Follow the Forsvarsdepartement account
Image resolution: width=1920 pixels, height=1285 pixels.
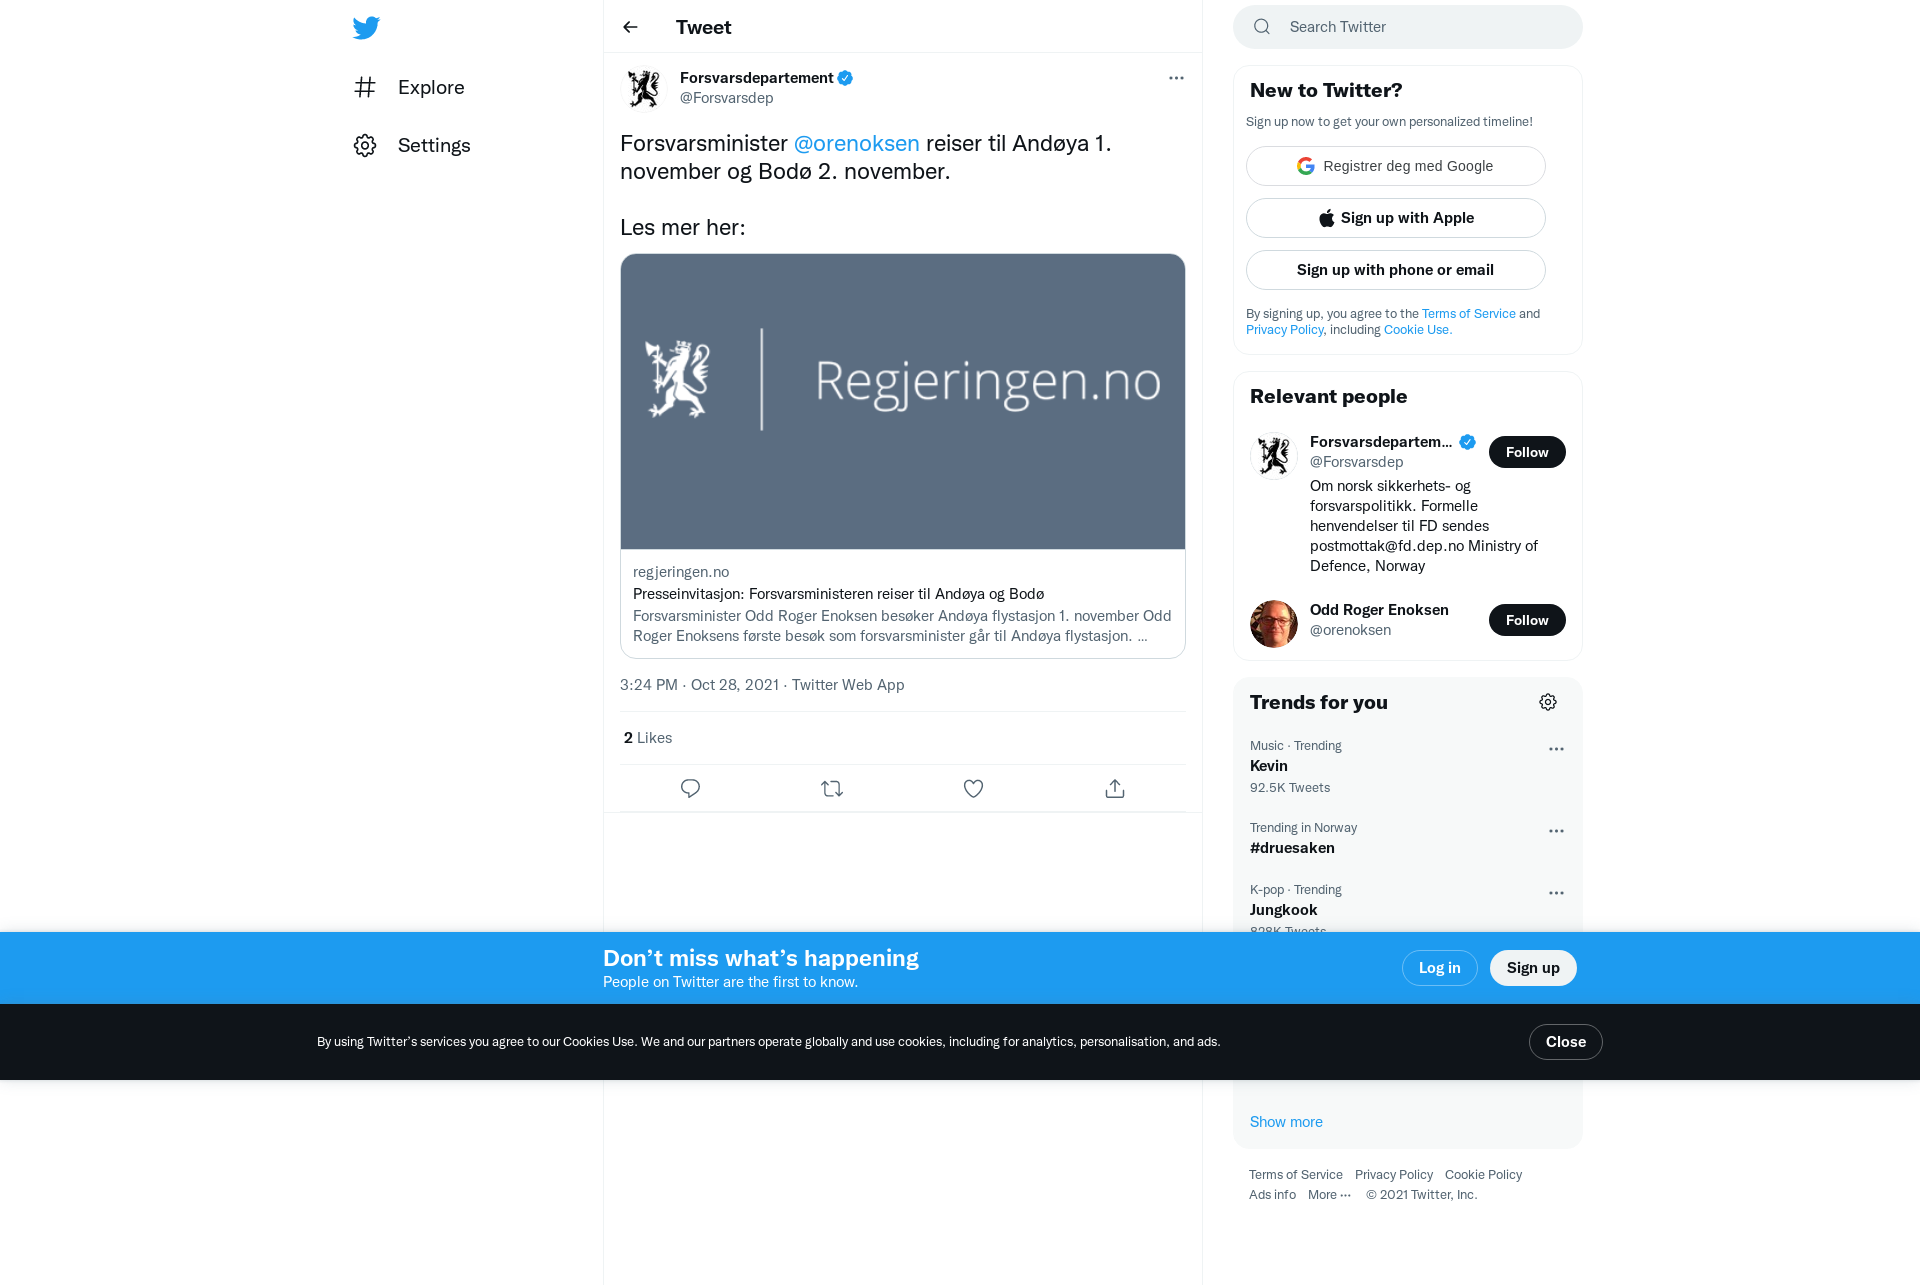point(1527,452)
